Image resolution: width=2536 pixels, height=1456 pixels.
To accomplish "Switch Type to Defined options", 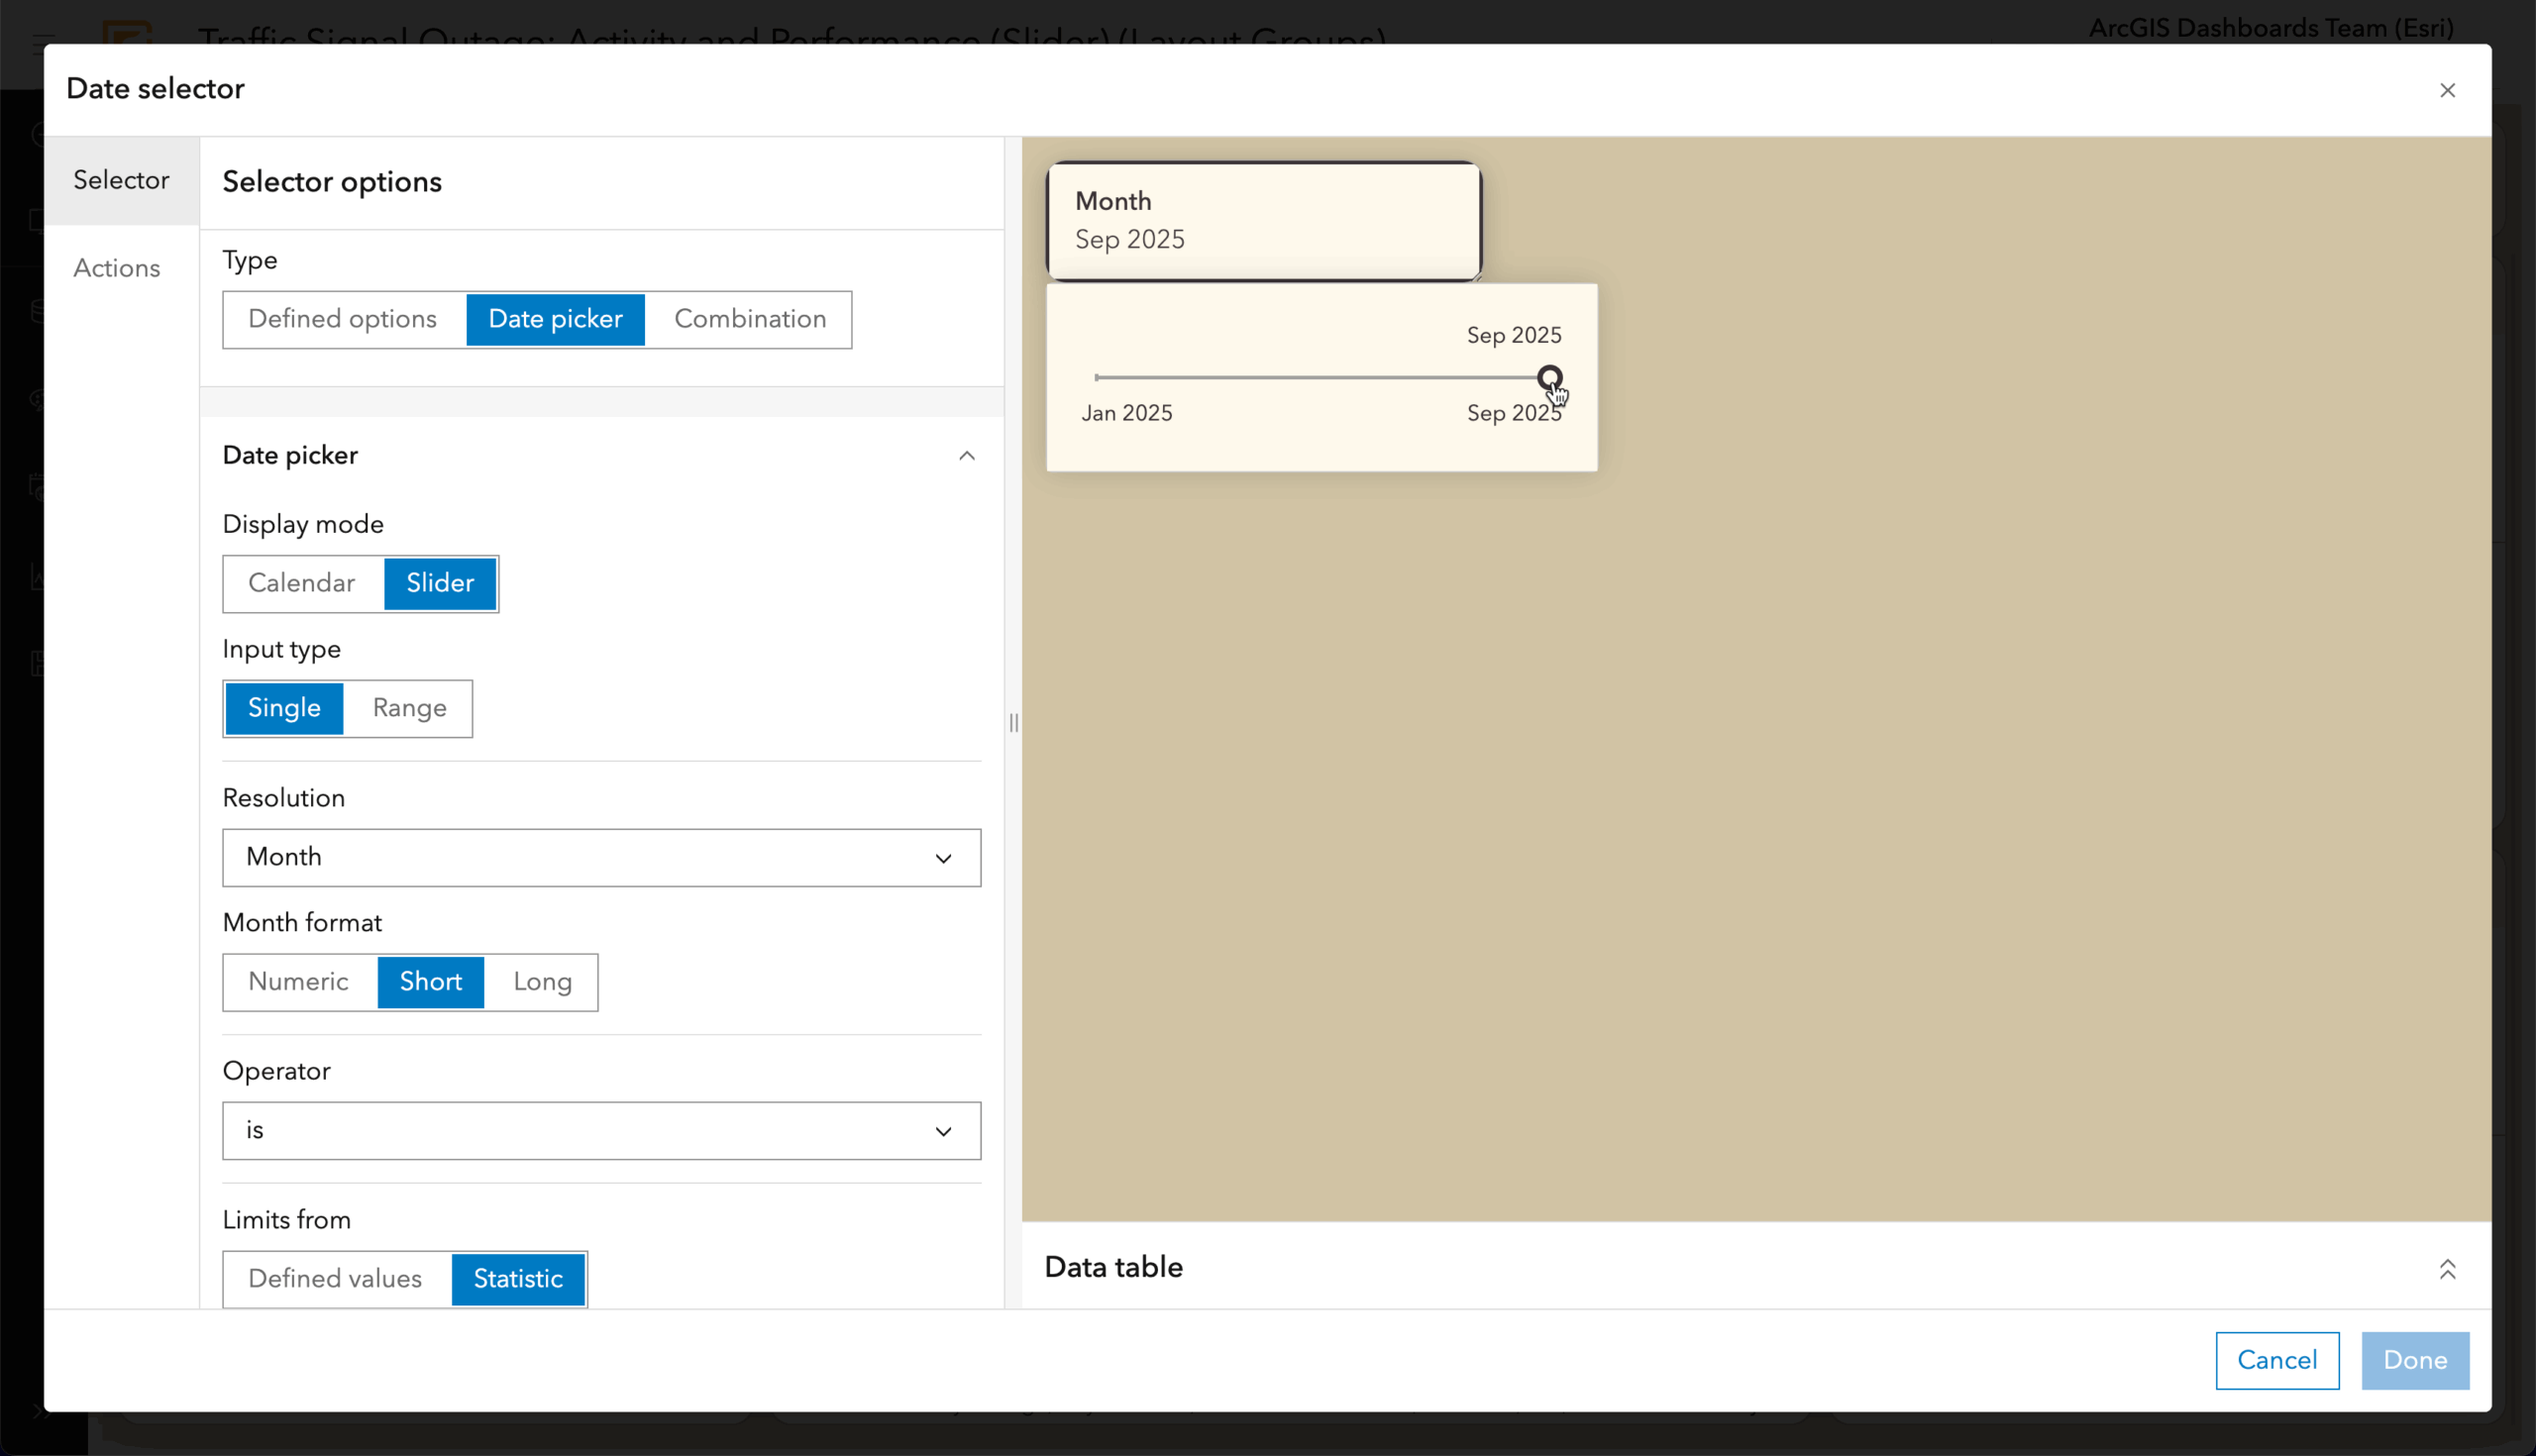I will tap(342, 319).
